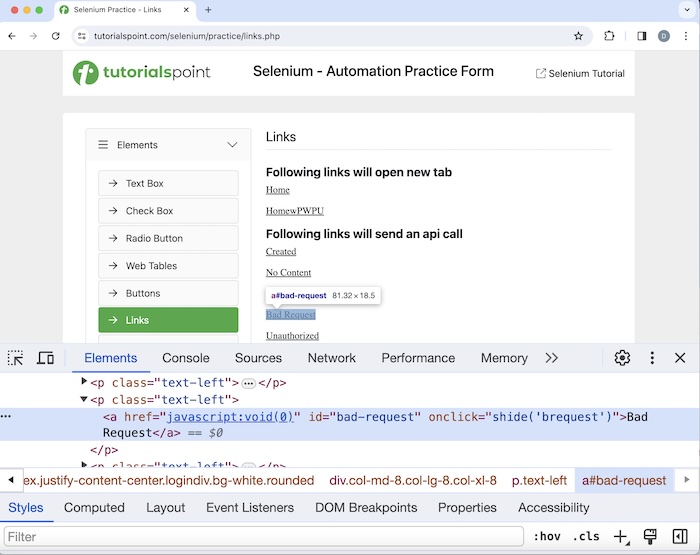Open the Web Tables sidebar item

click(x=168, y=266)
